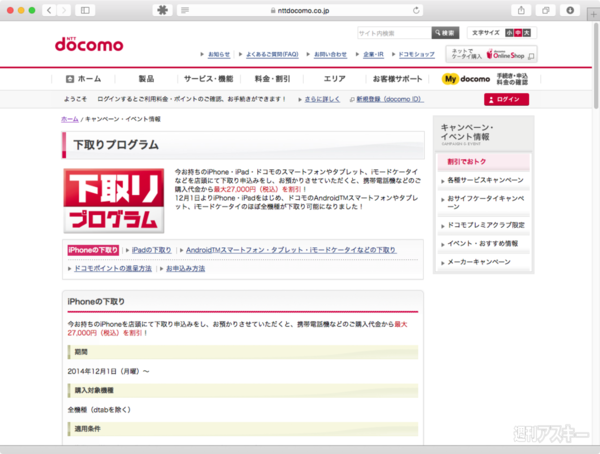Viewport: 600px width, 454px height.
Task: Click the extension puzzle icon in toolbar
Action: [163, 10]
